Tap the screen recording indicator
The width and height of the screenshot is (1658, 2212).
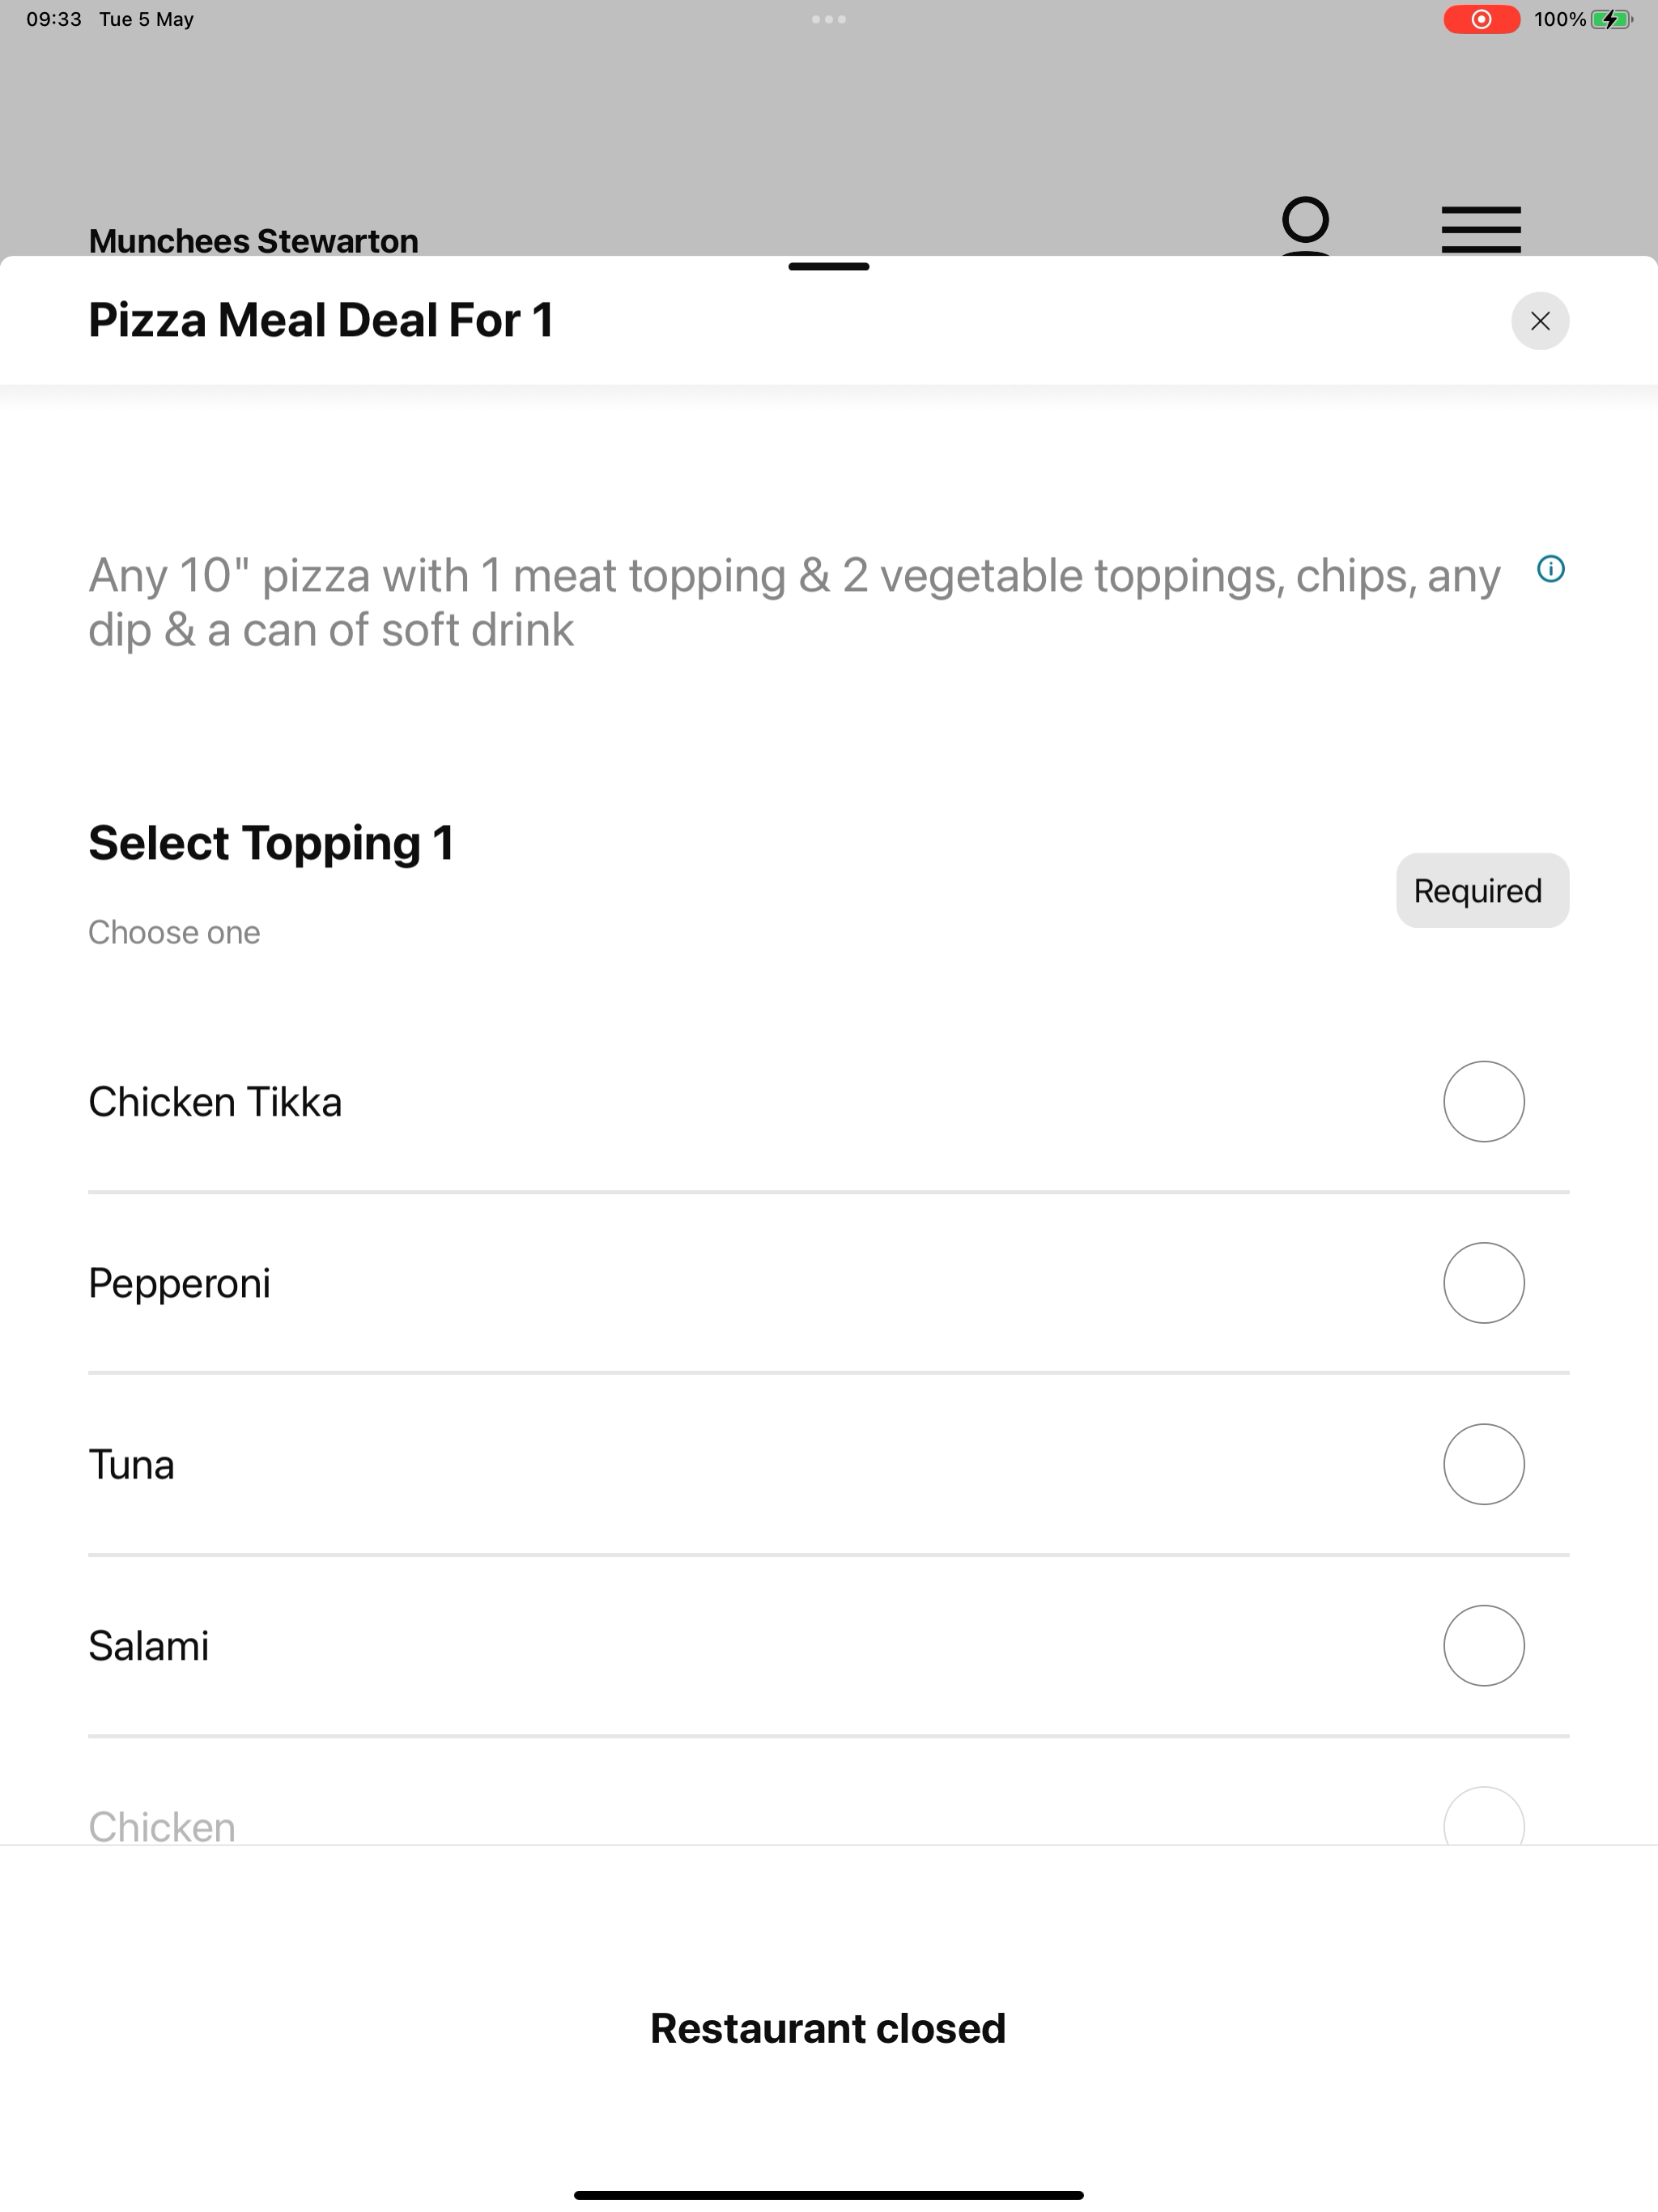(1481, 19)
